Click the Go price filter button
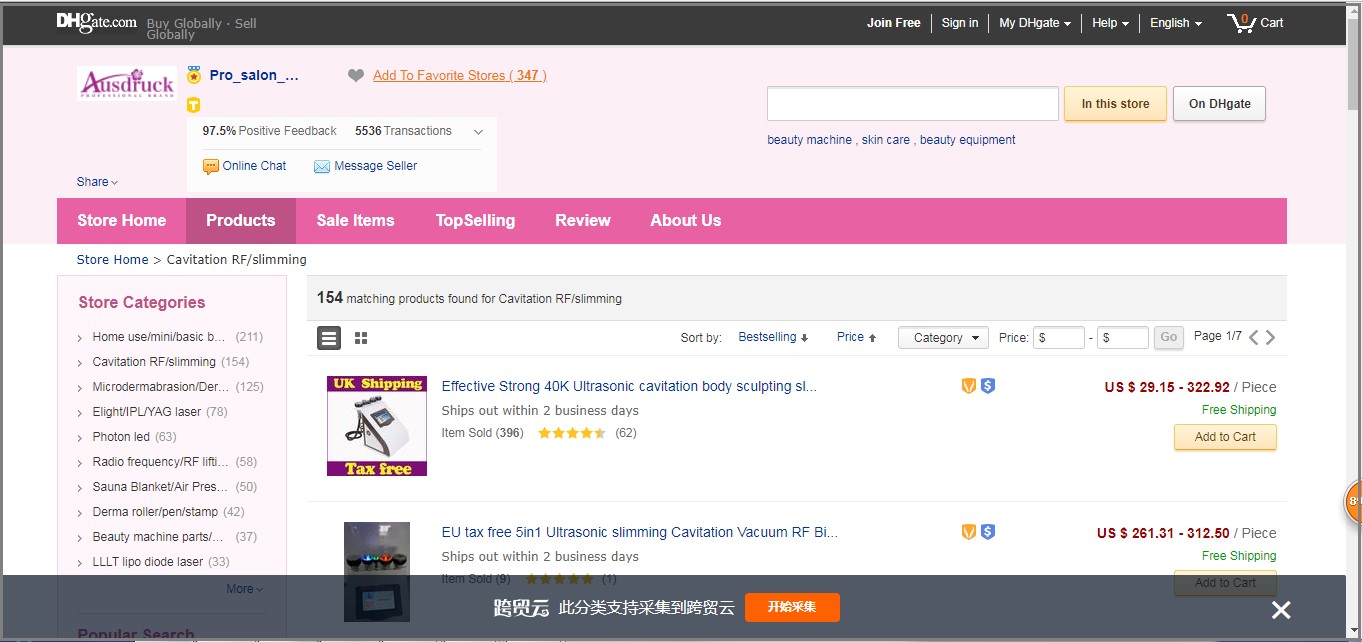Viewport: 1362px width, 642px height. [x=1168, y=338]
